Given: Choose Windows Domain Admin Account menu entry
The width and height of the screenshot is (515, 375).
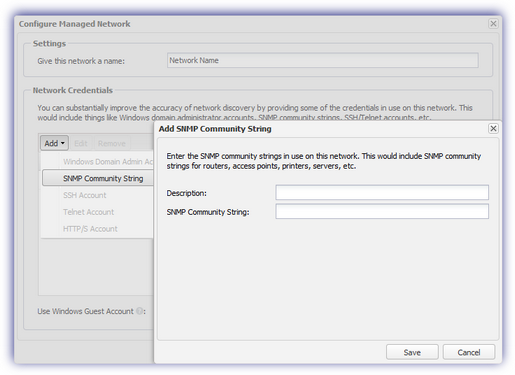Looking at the screenshot, I should click(98, 162).
